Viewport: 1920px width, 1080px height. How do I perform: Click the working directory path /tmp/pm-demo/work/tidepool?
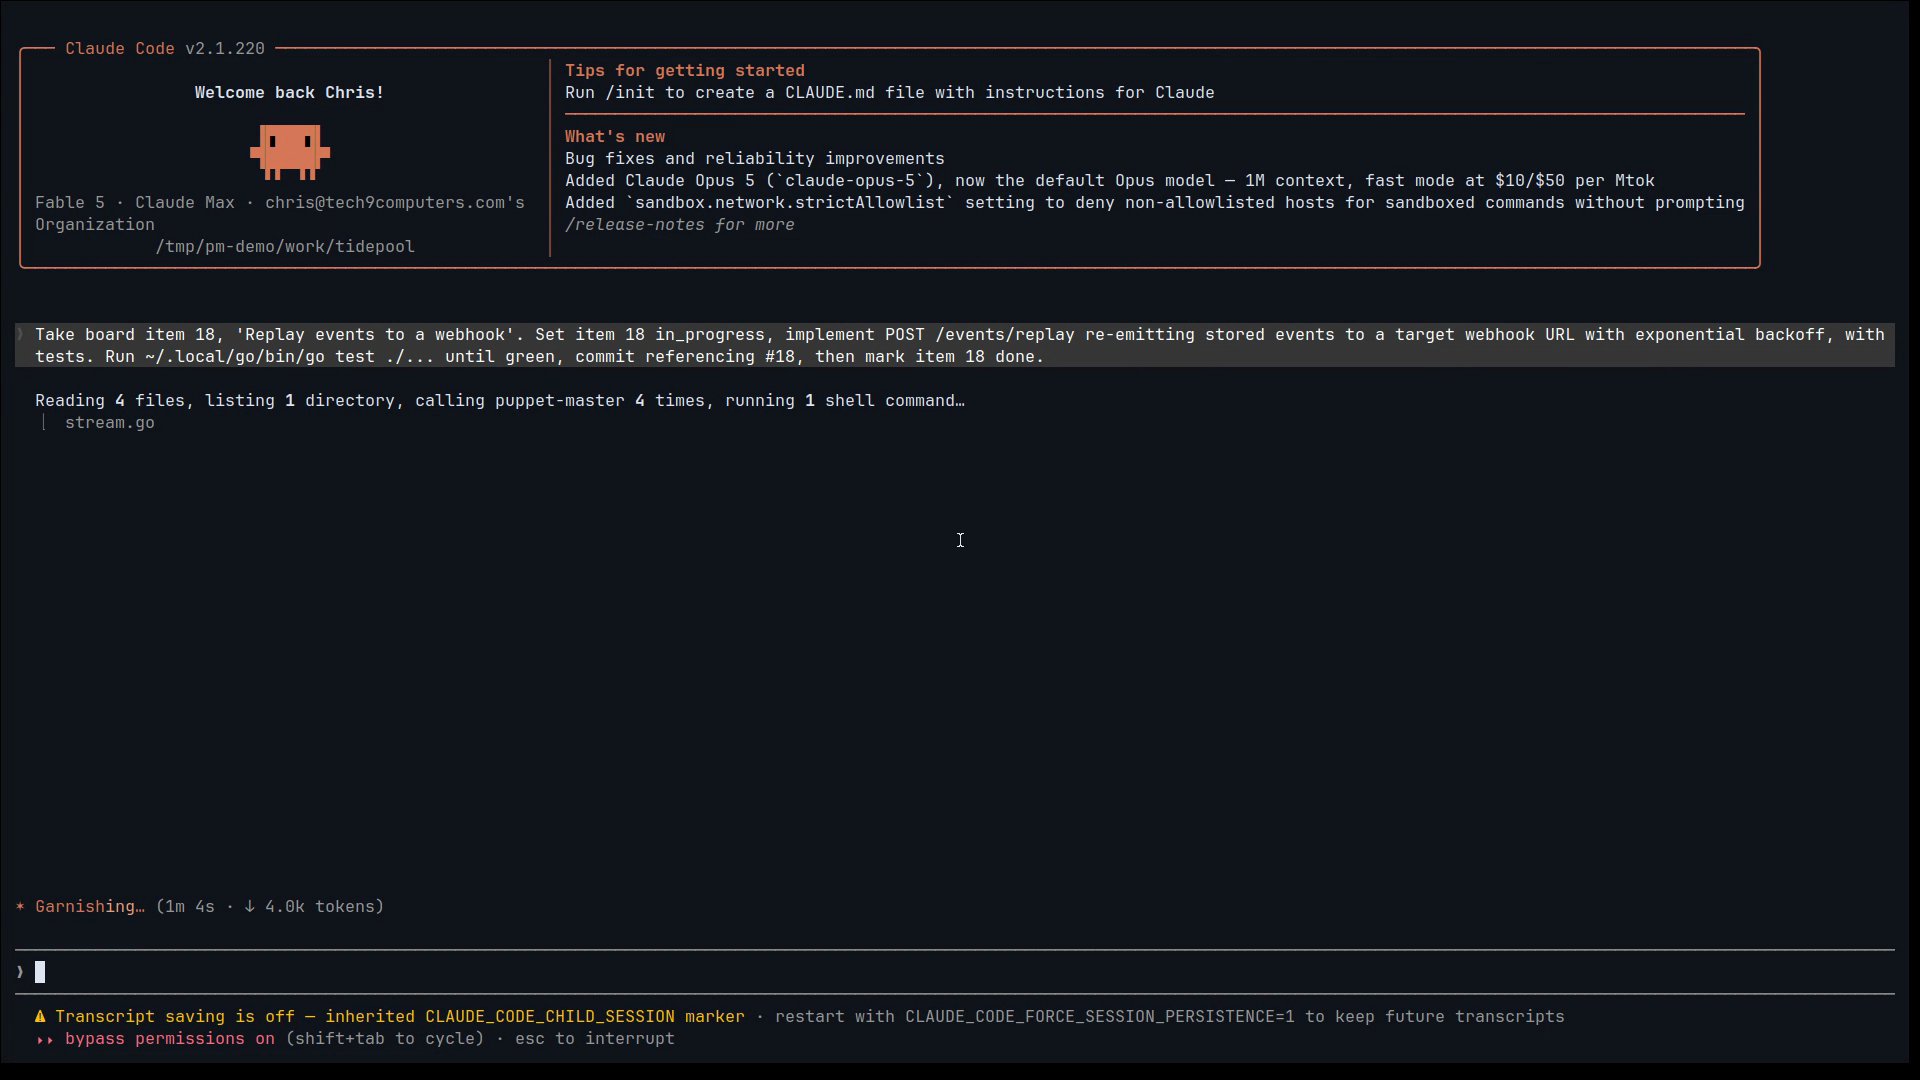pos(285,247)
